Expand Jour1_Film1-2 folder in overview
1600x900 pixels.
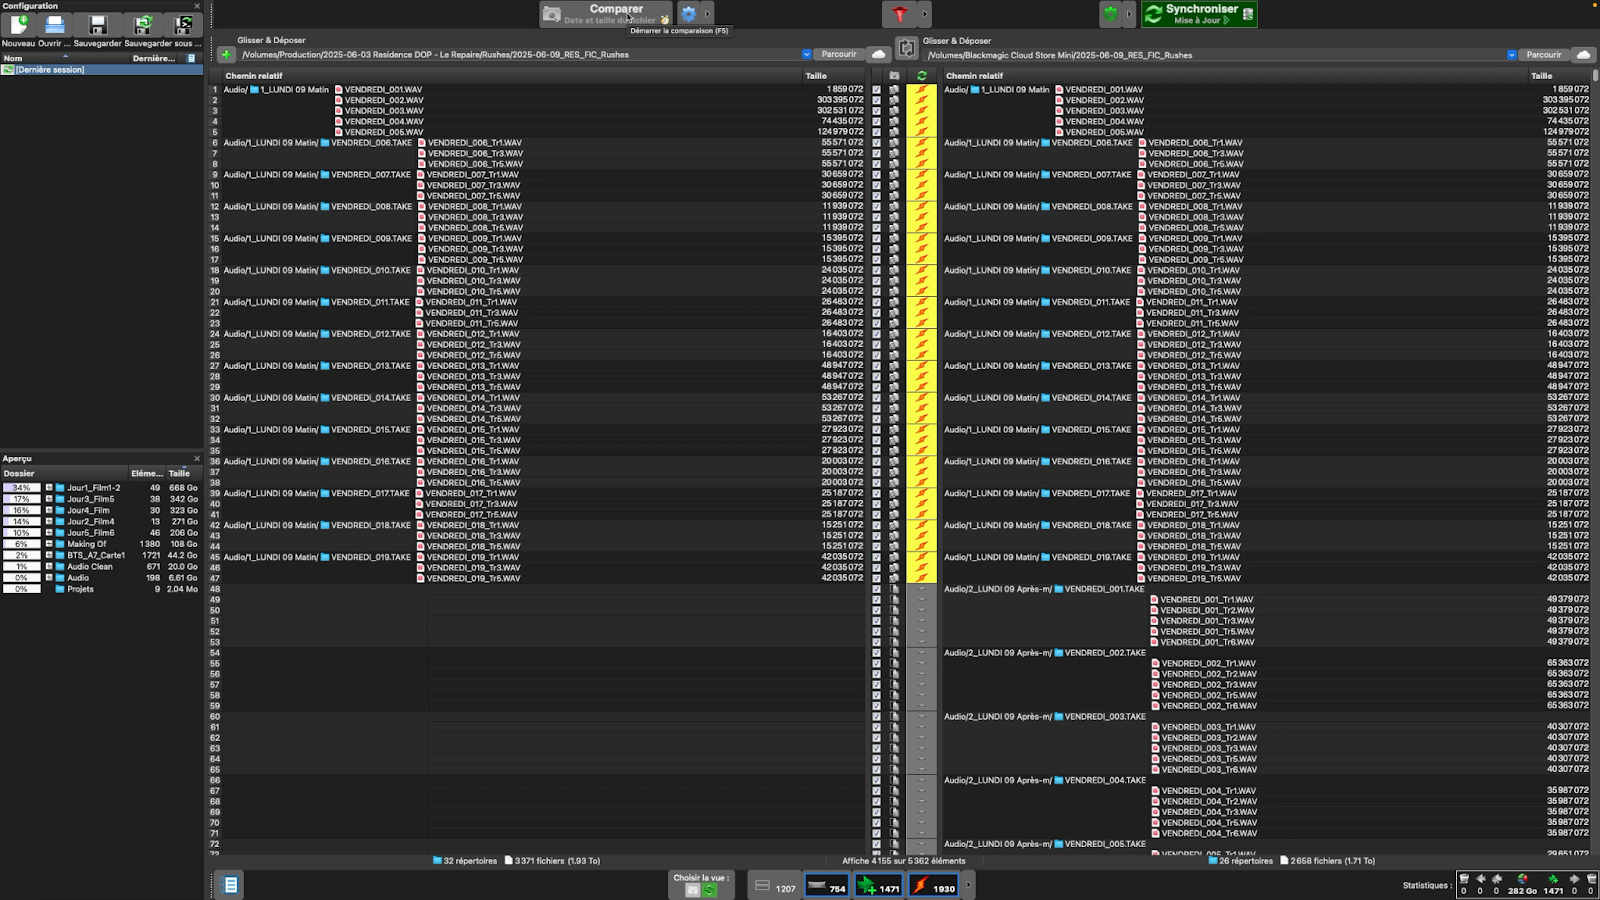(x=49, y=488)
